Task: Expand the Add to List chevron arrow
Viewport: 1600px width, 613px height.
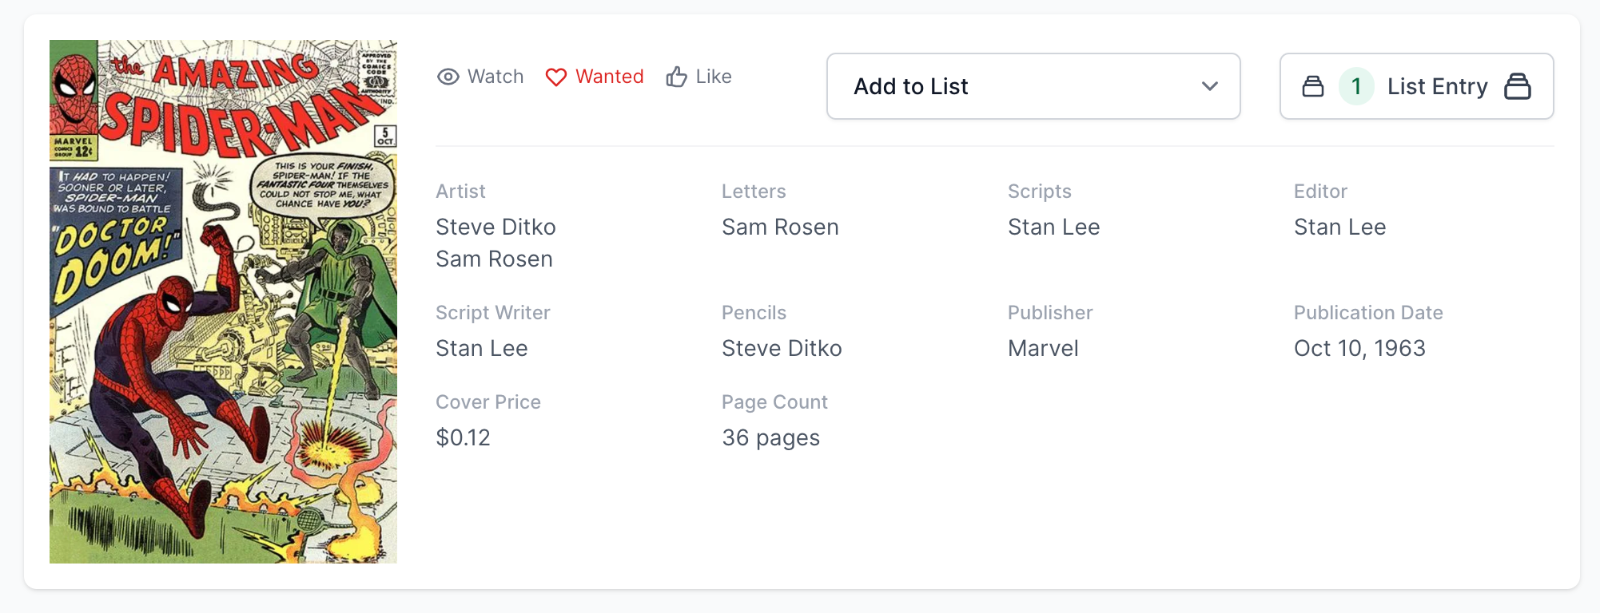Action: tap(1210, 87)
